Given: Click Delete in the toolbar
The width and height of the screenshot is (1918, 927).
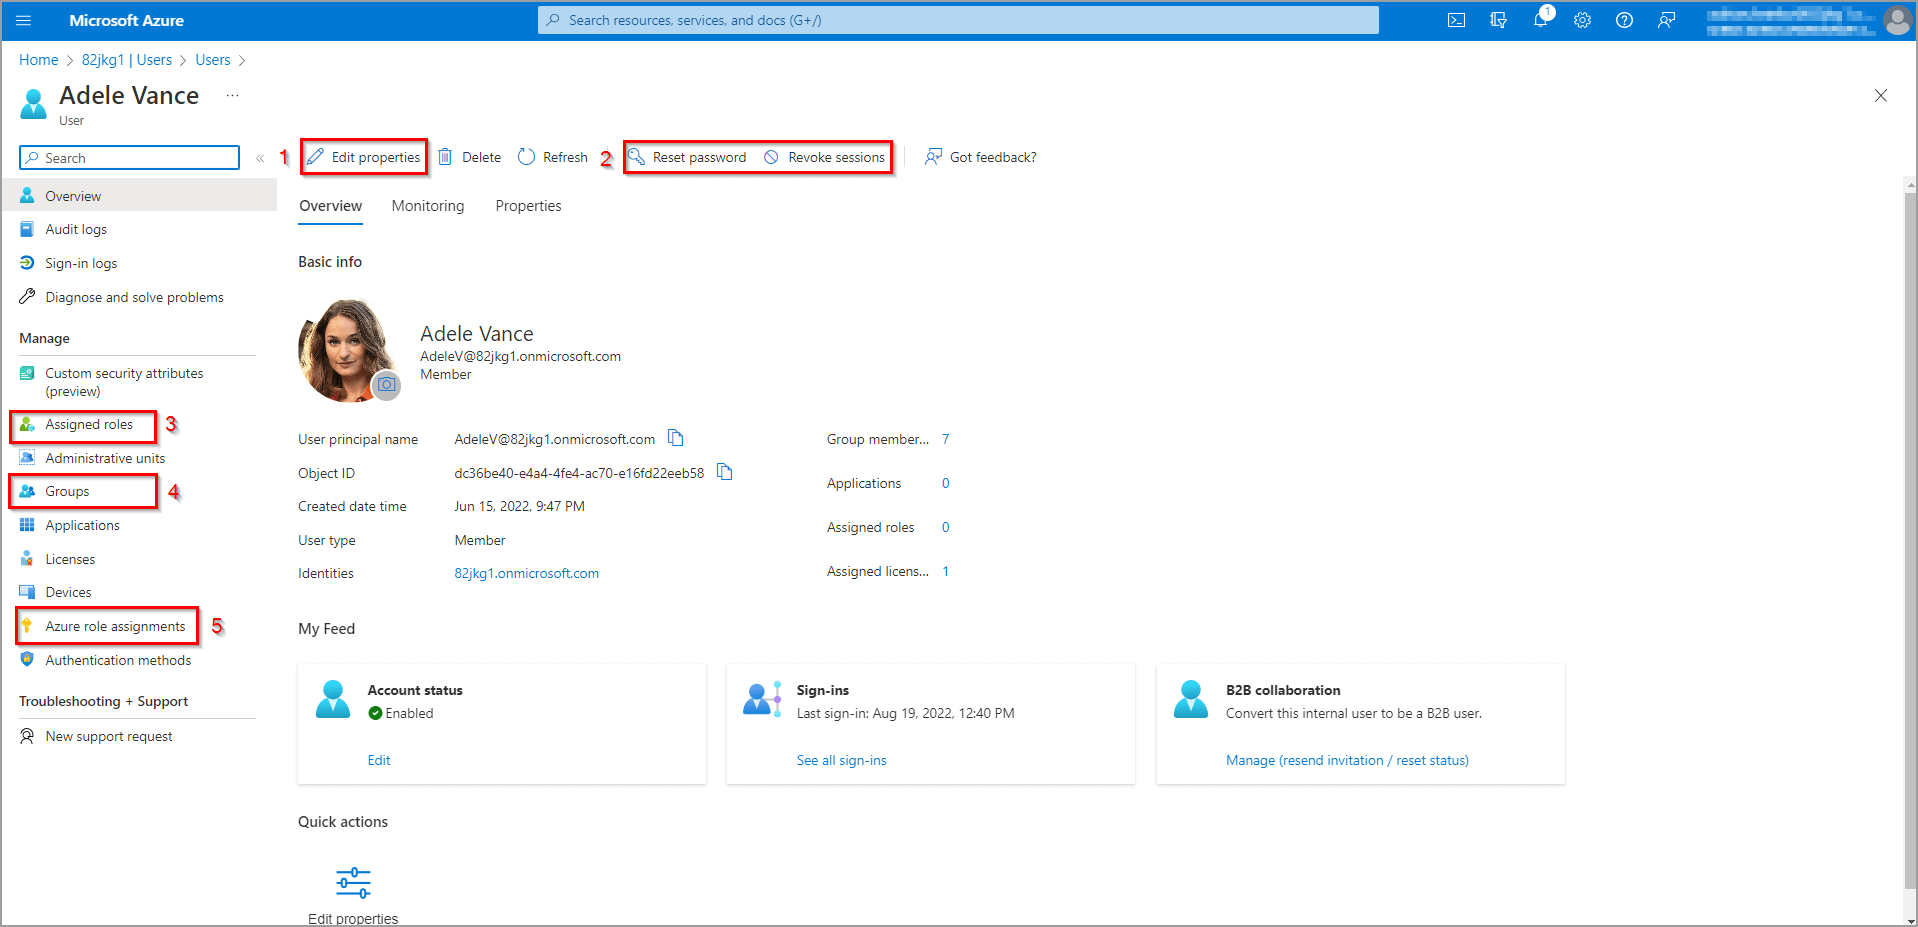Looking at the screenshot, I should point(470,157).
